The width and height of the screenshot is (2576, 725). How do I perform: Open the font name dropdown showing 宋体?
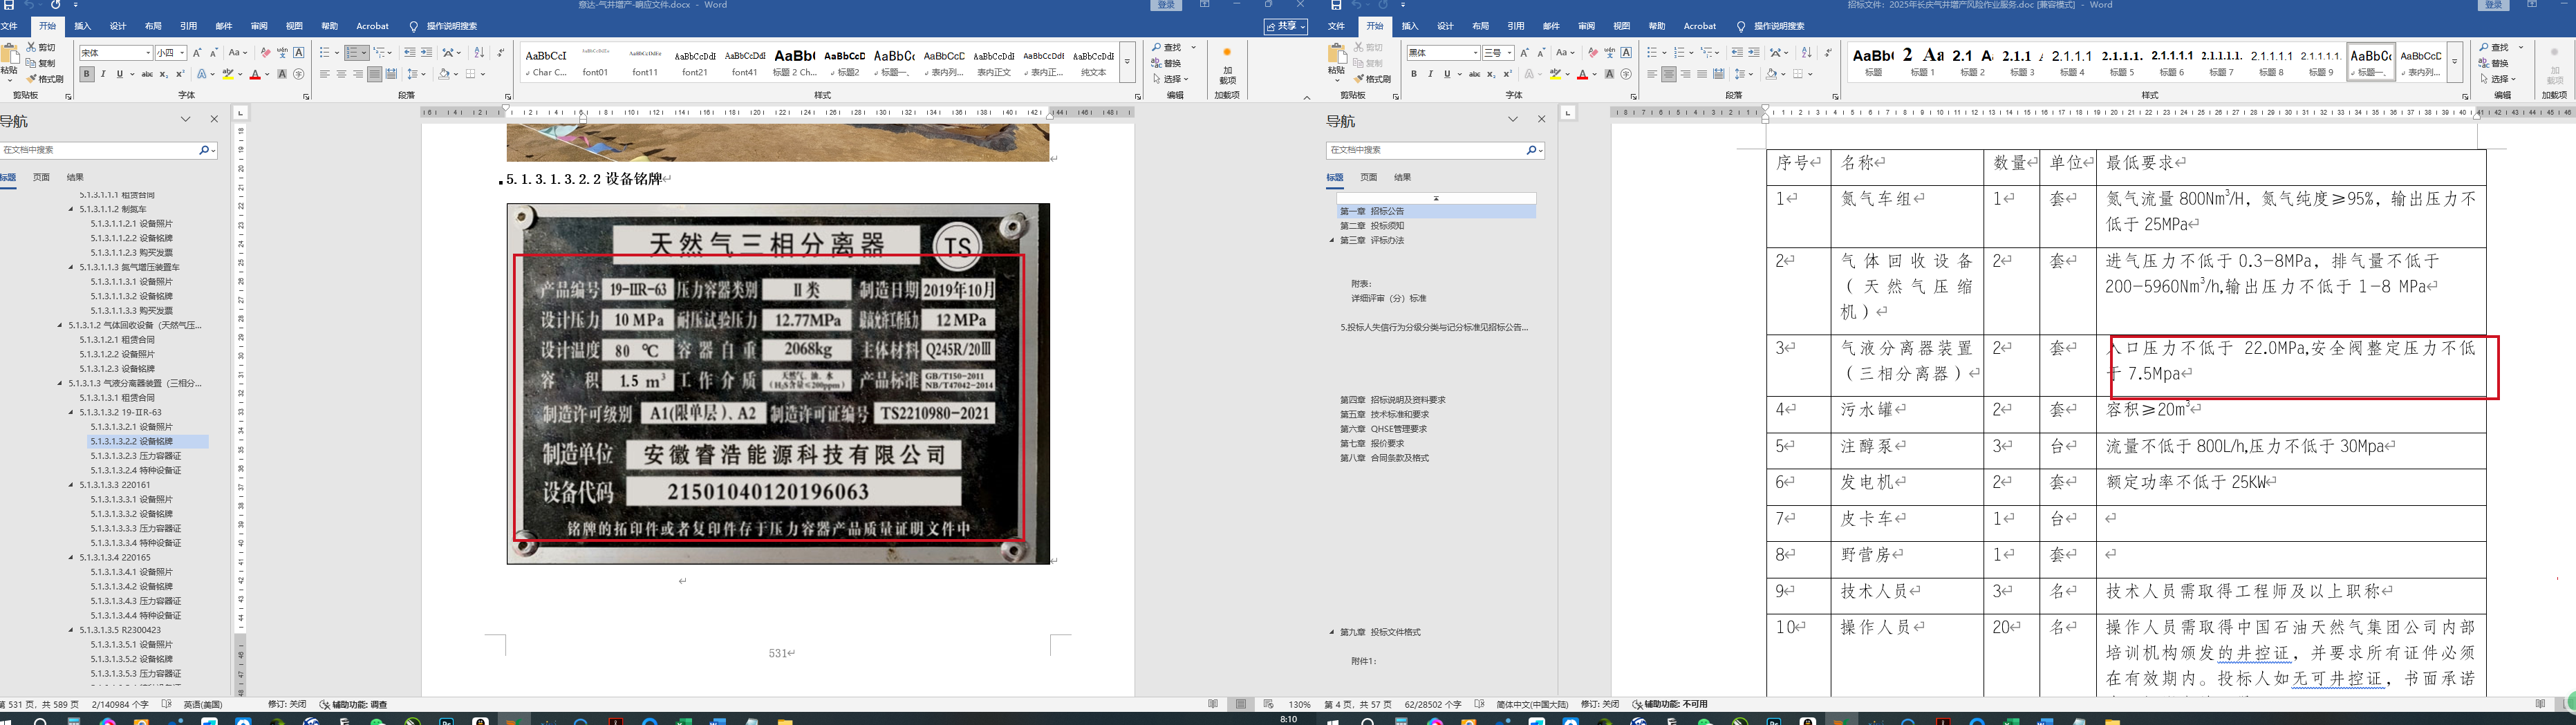pos(148,53)
